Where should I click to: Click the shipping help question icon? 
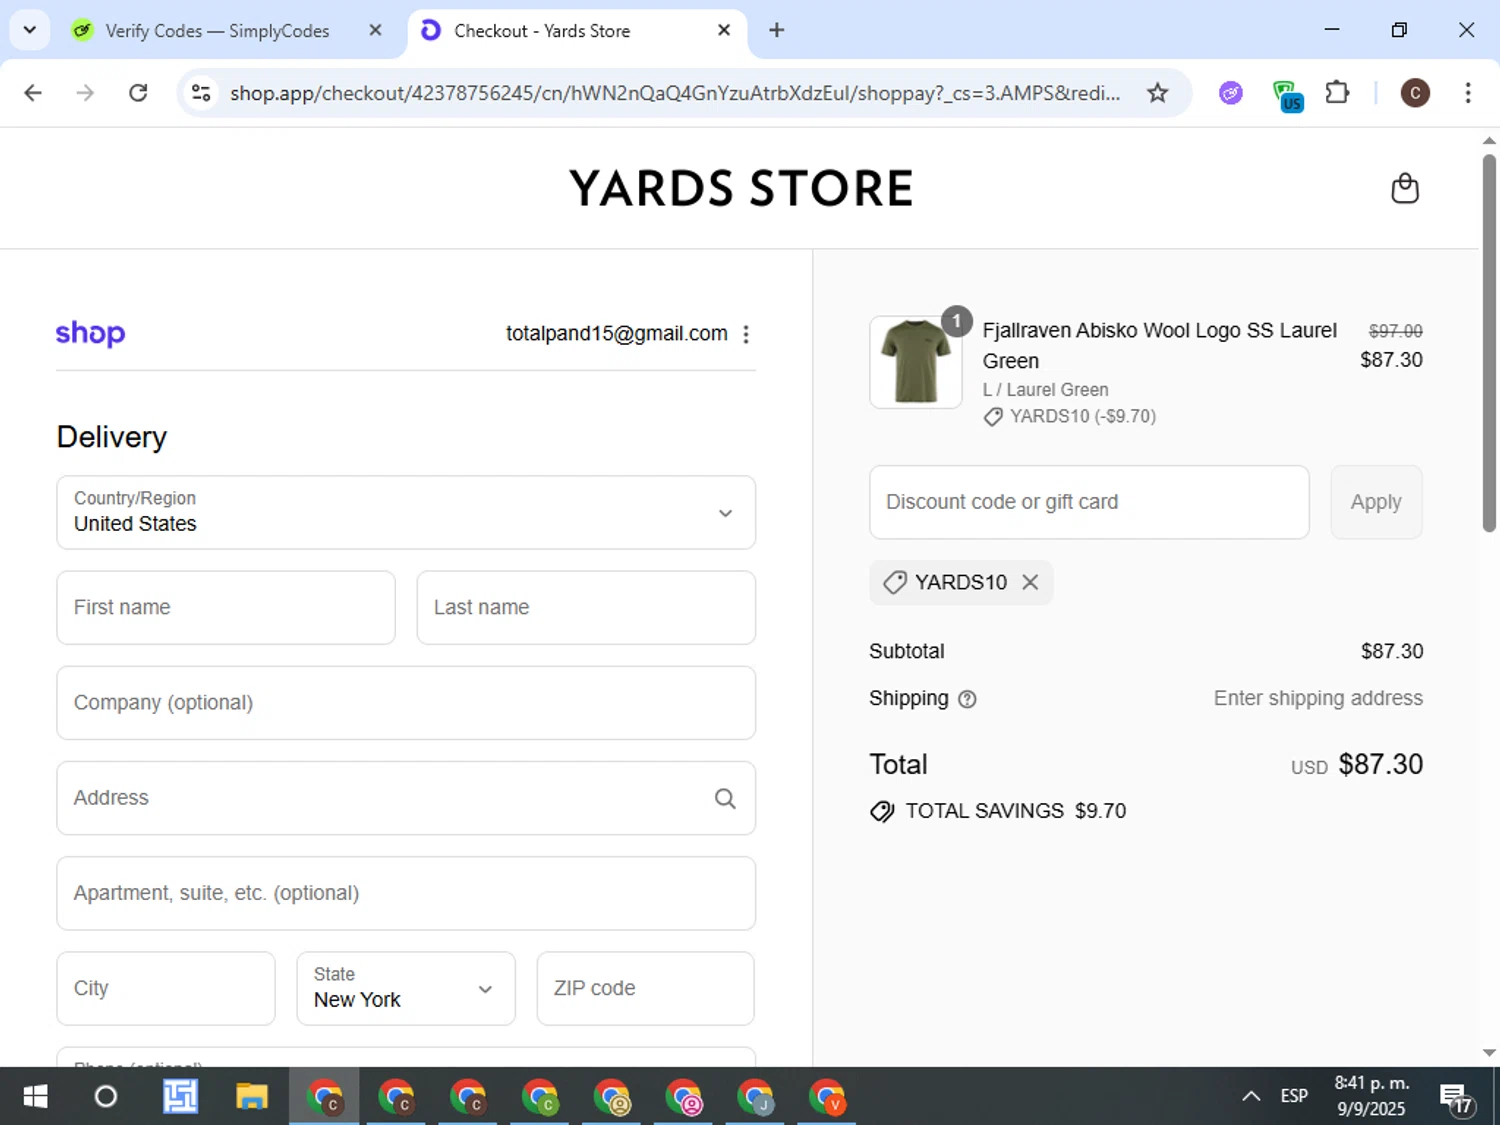967,699
